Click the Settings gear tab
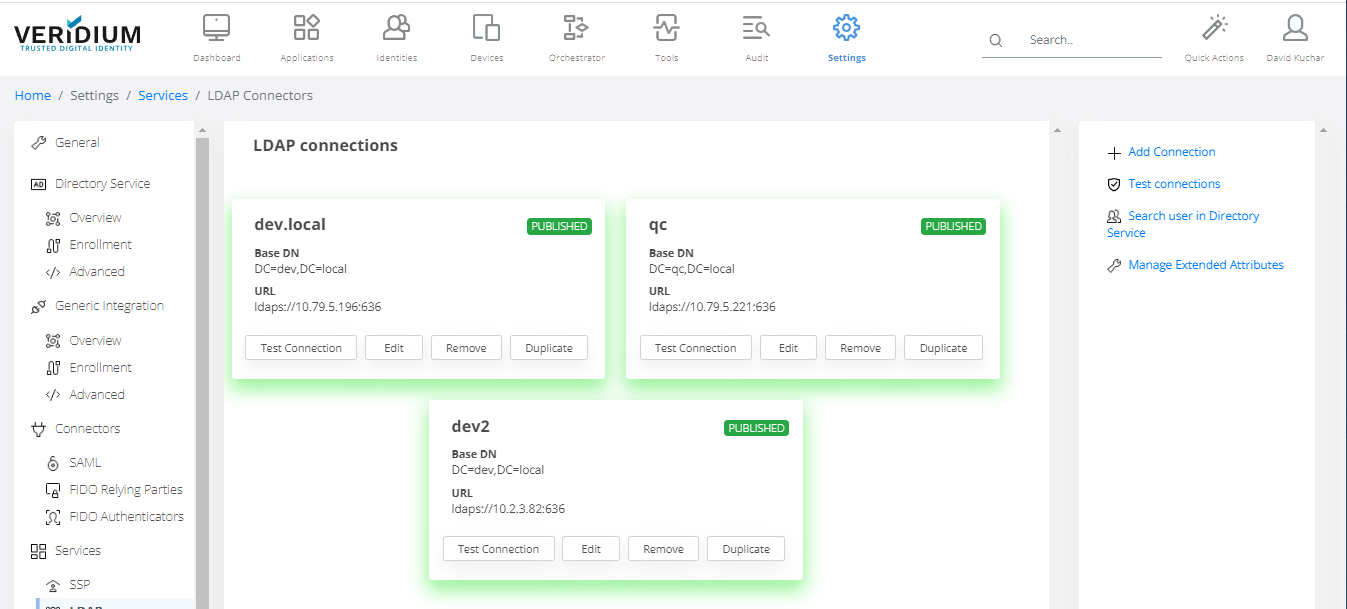1347x609 pixels. pos(846,28)
